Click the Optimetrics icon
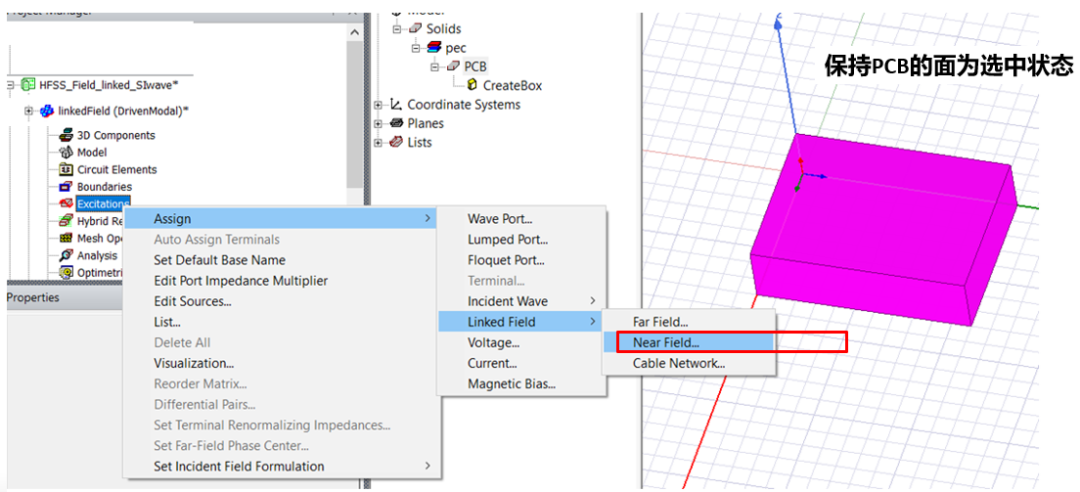Viewport: 1080px width, 492px height. click(66, 273)
